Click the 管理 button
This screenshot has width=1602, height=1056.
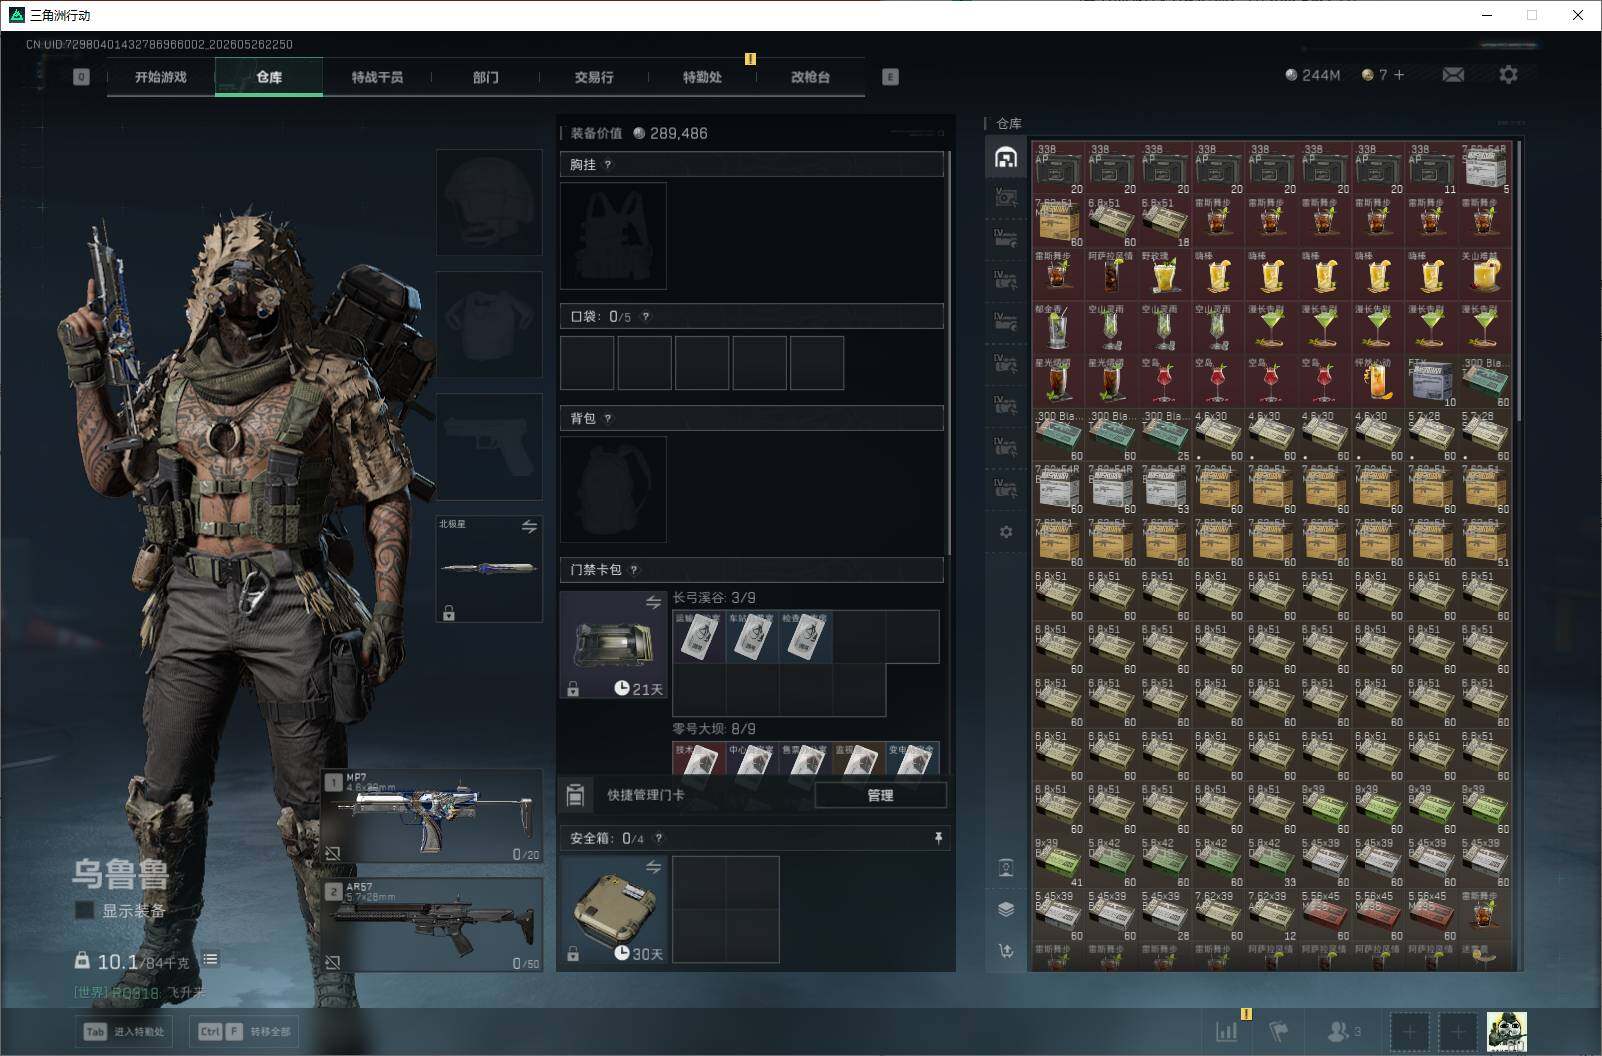coord(880,796)
